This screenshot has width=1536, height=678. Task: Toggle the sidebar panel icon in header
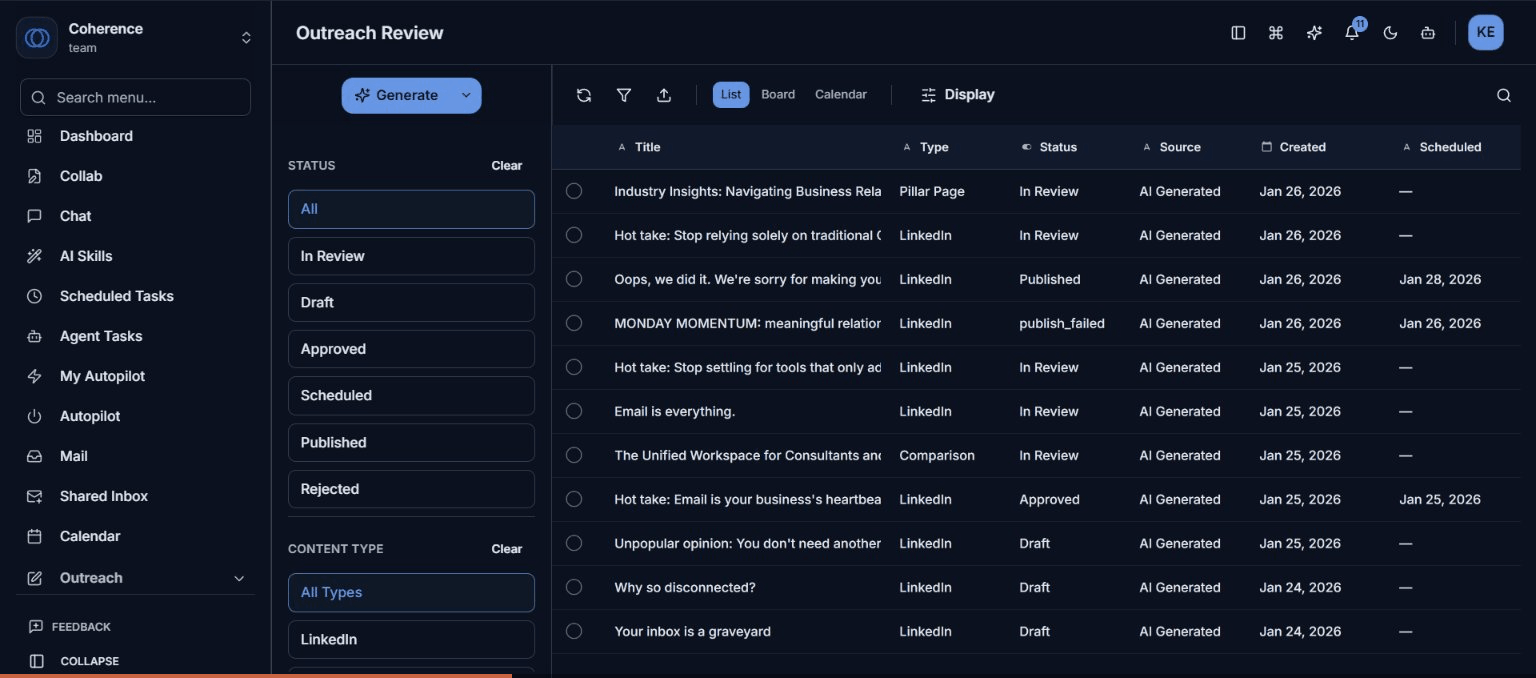coord(1238,32)
